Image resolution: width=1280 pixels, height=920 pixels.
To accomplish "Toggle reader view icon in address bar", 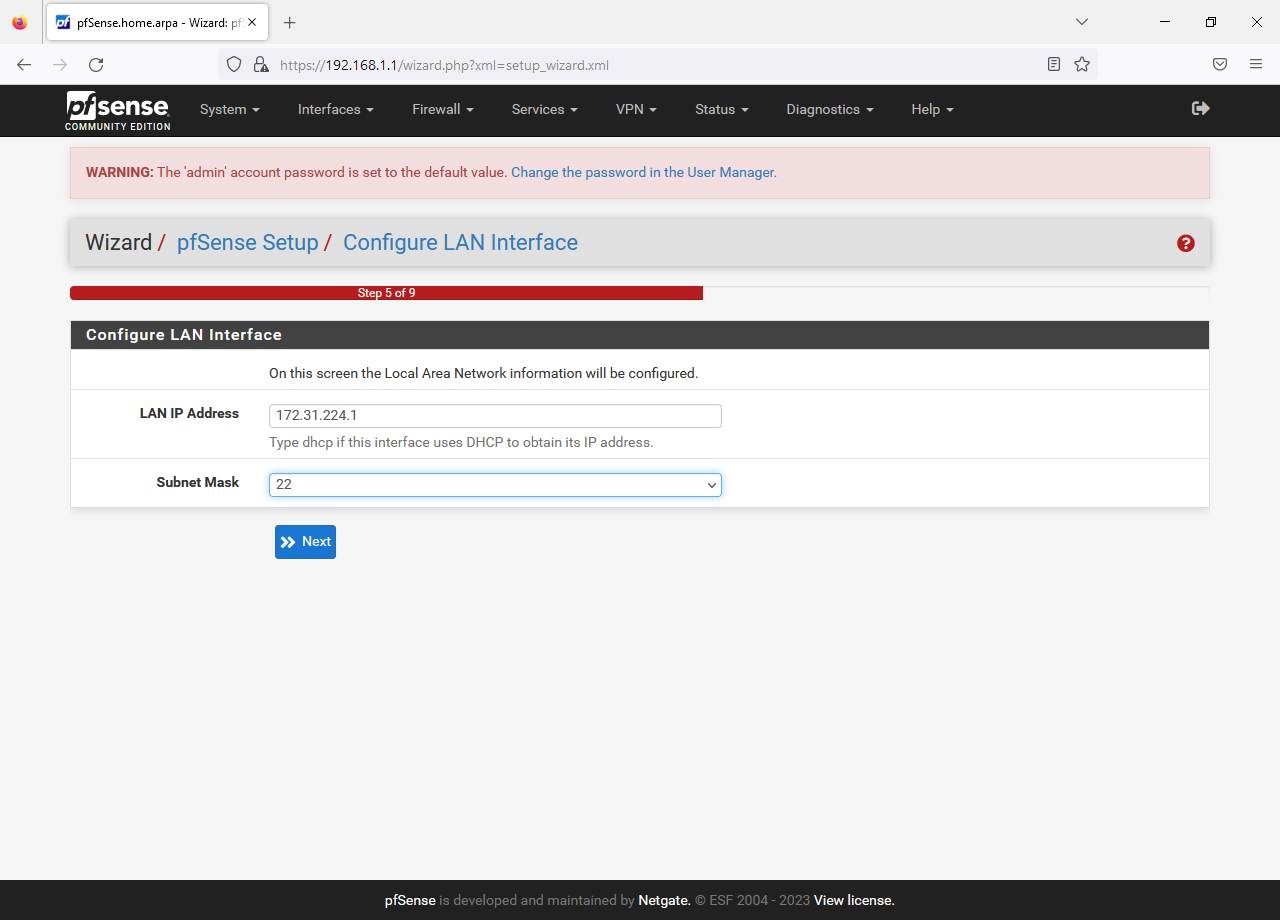I will point(1054,64).
